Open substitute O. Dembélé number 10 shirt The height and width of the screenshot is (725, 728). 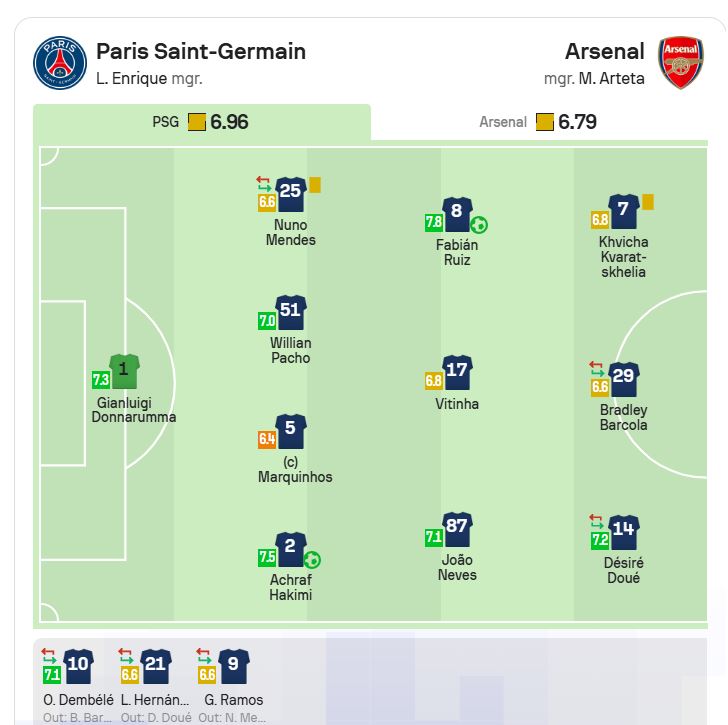78,666
